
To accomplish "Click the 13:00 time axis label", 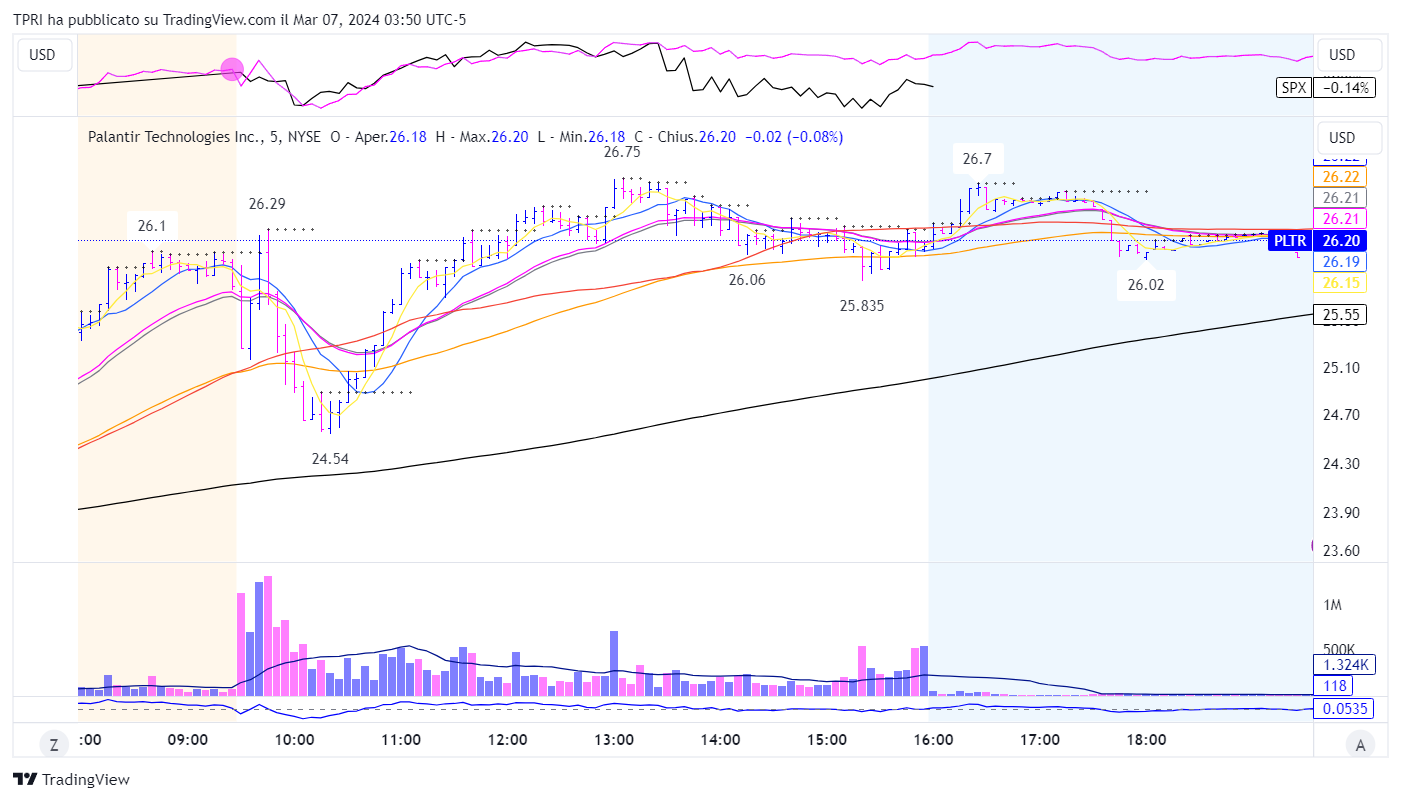I will pos(613,741).
